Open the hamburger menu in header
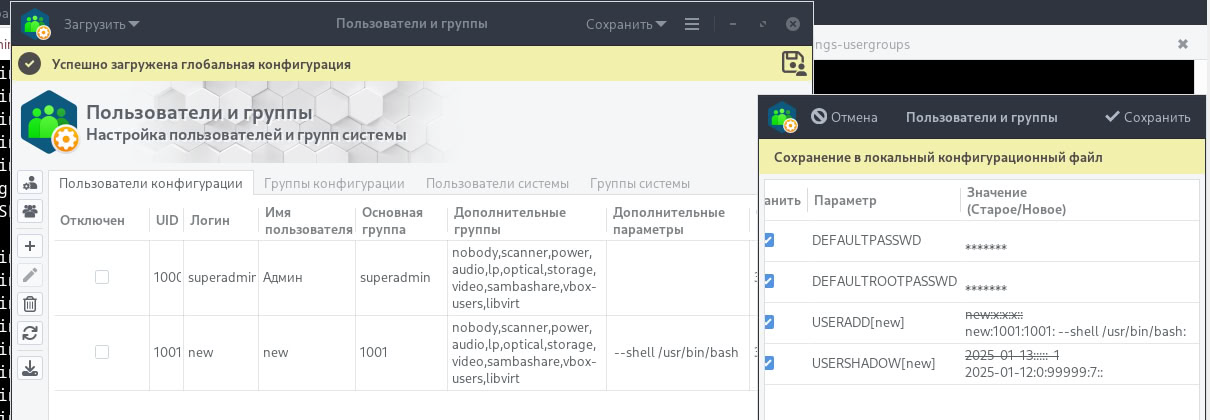 pyautogui.click(x=692, y=24)
